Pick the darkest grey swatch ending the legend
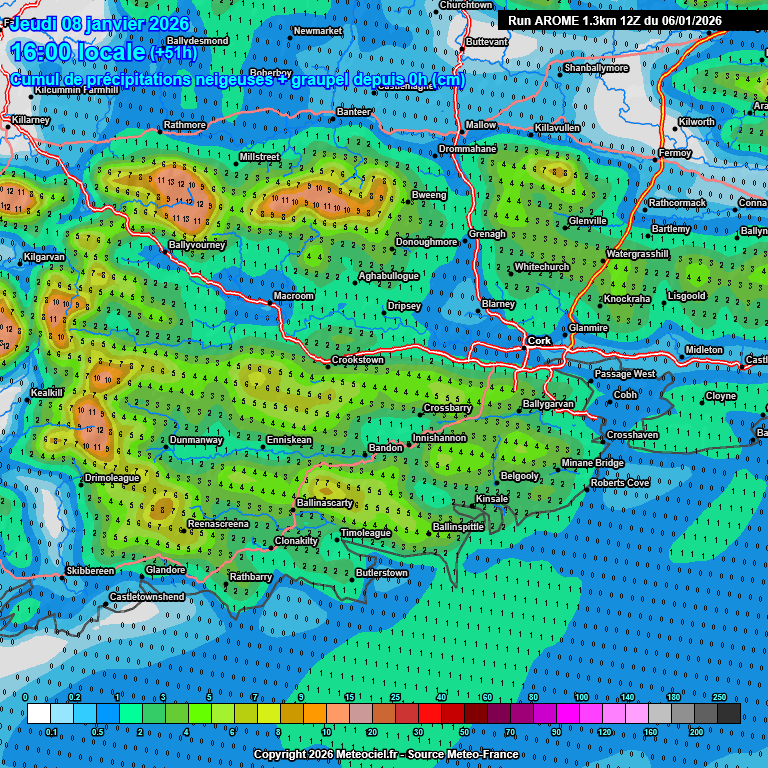Screen dimensions: 768x768 pos(729,714)
